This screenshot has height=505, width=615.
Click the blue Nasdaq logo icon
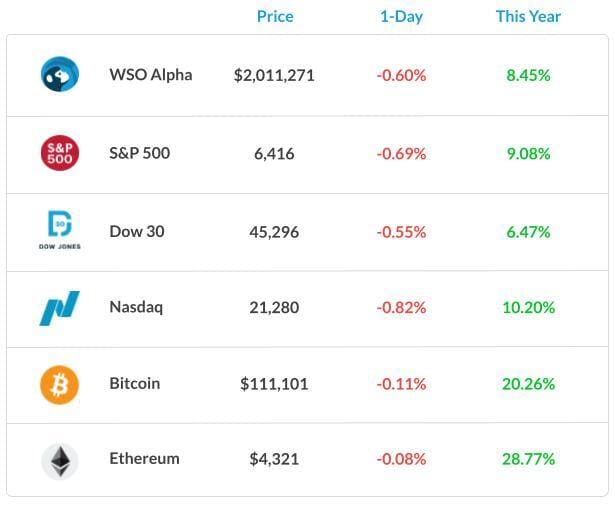click(x=60, y=308)
